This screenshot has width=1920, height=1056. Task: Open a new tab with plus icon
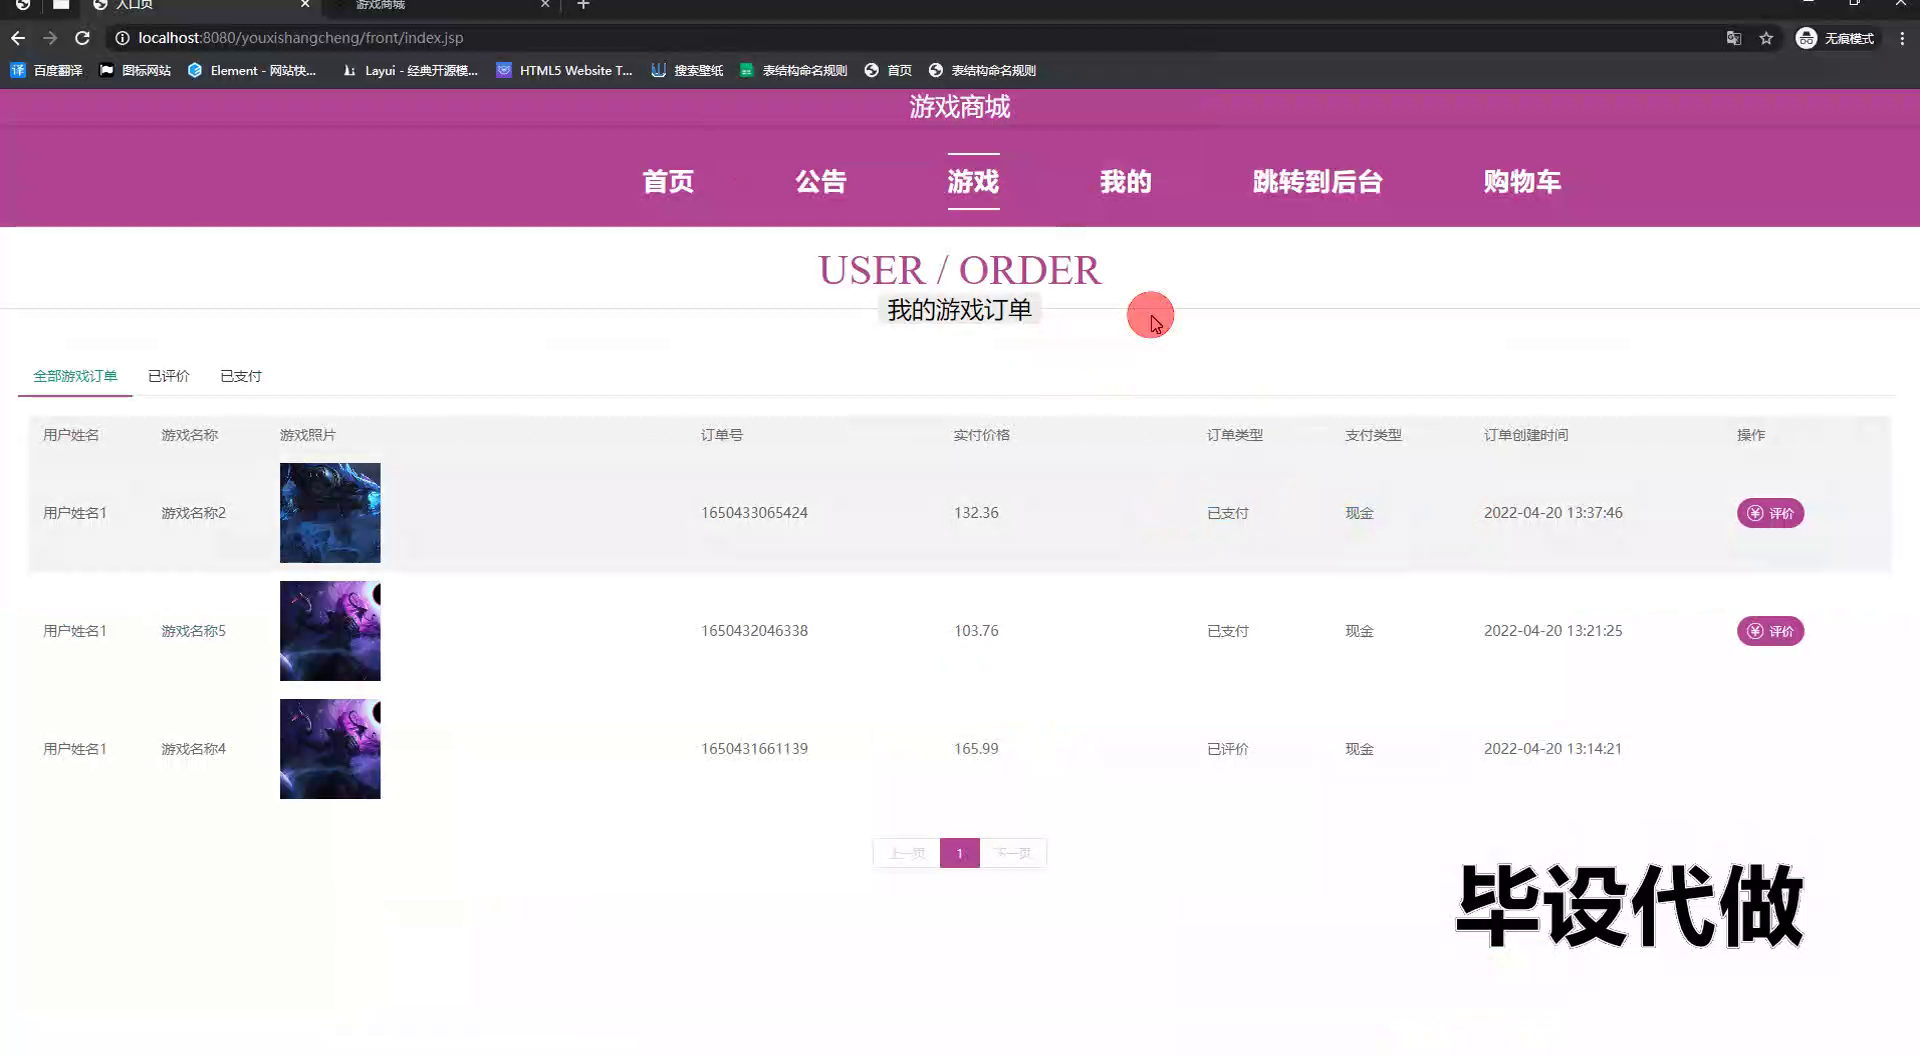point(584,5)
